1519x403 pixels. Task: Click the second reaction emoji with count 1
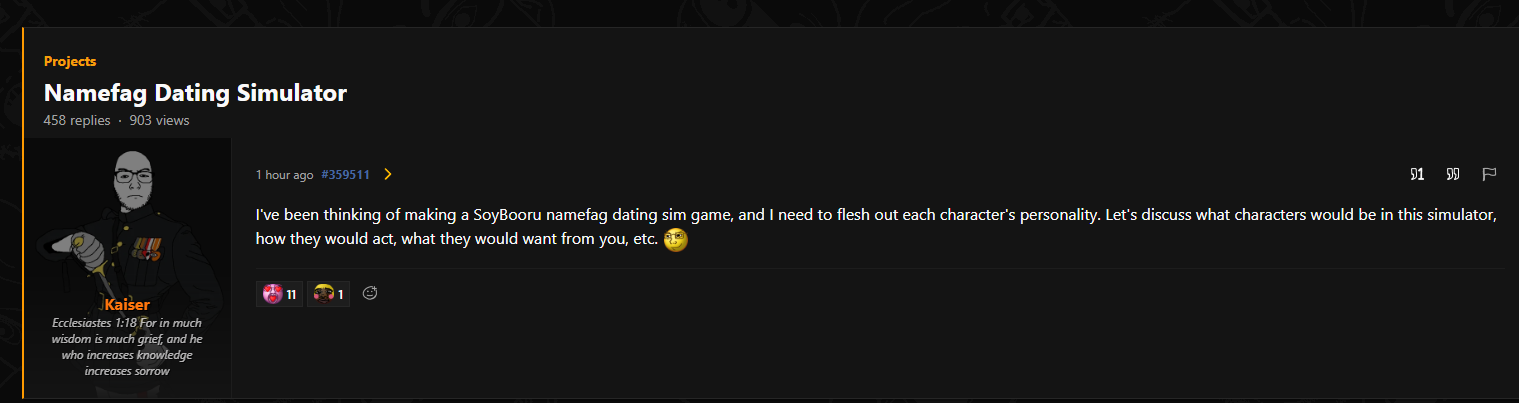pos(323,294)
